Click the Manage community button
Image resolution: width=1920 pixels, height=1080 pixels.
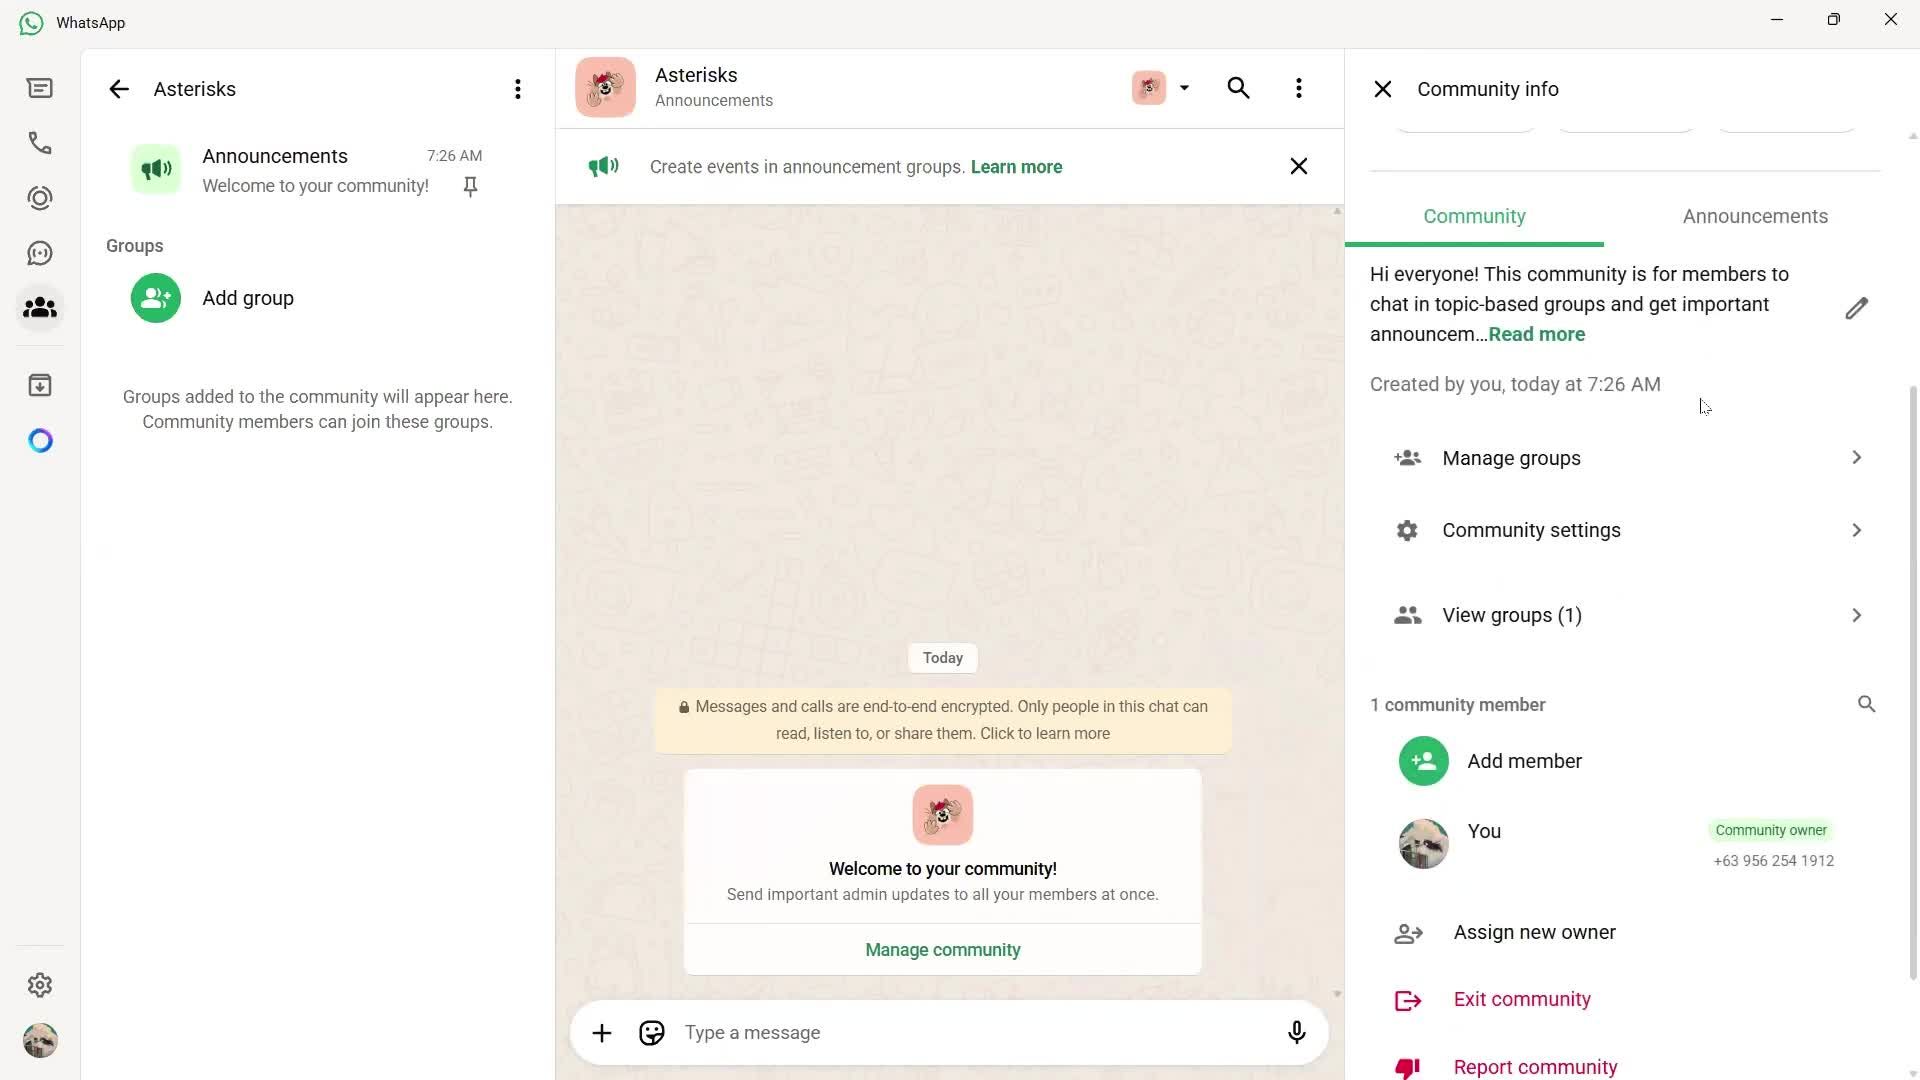tap(941, 949)
